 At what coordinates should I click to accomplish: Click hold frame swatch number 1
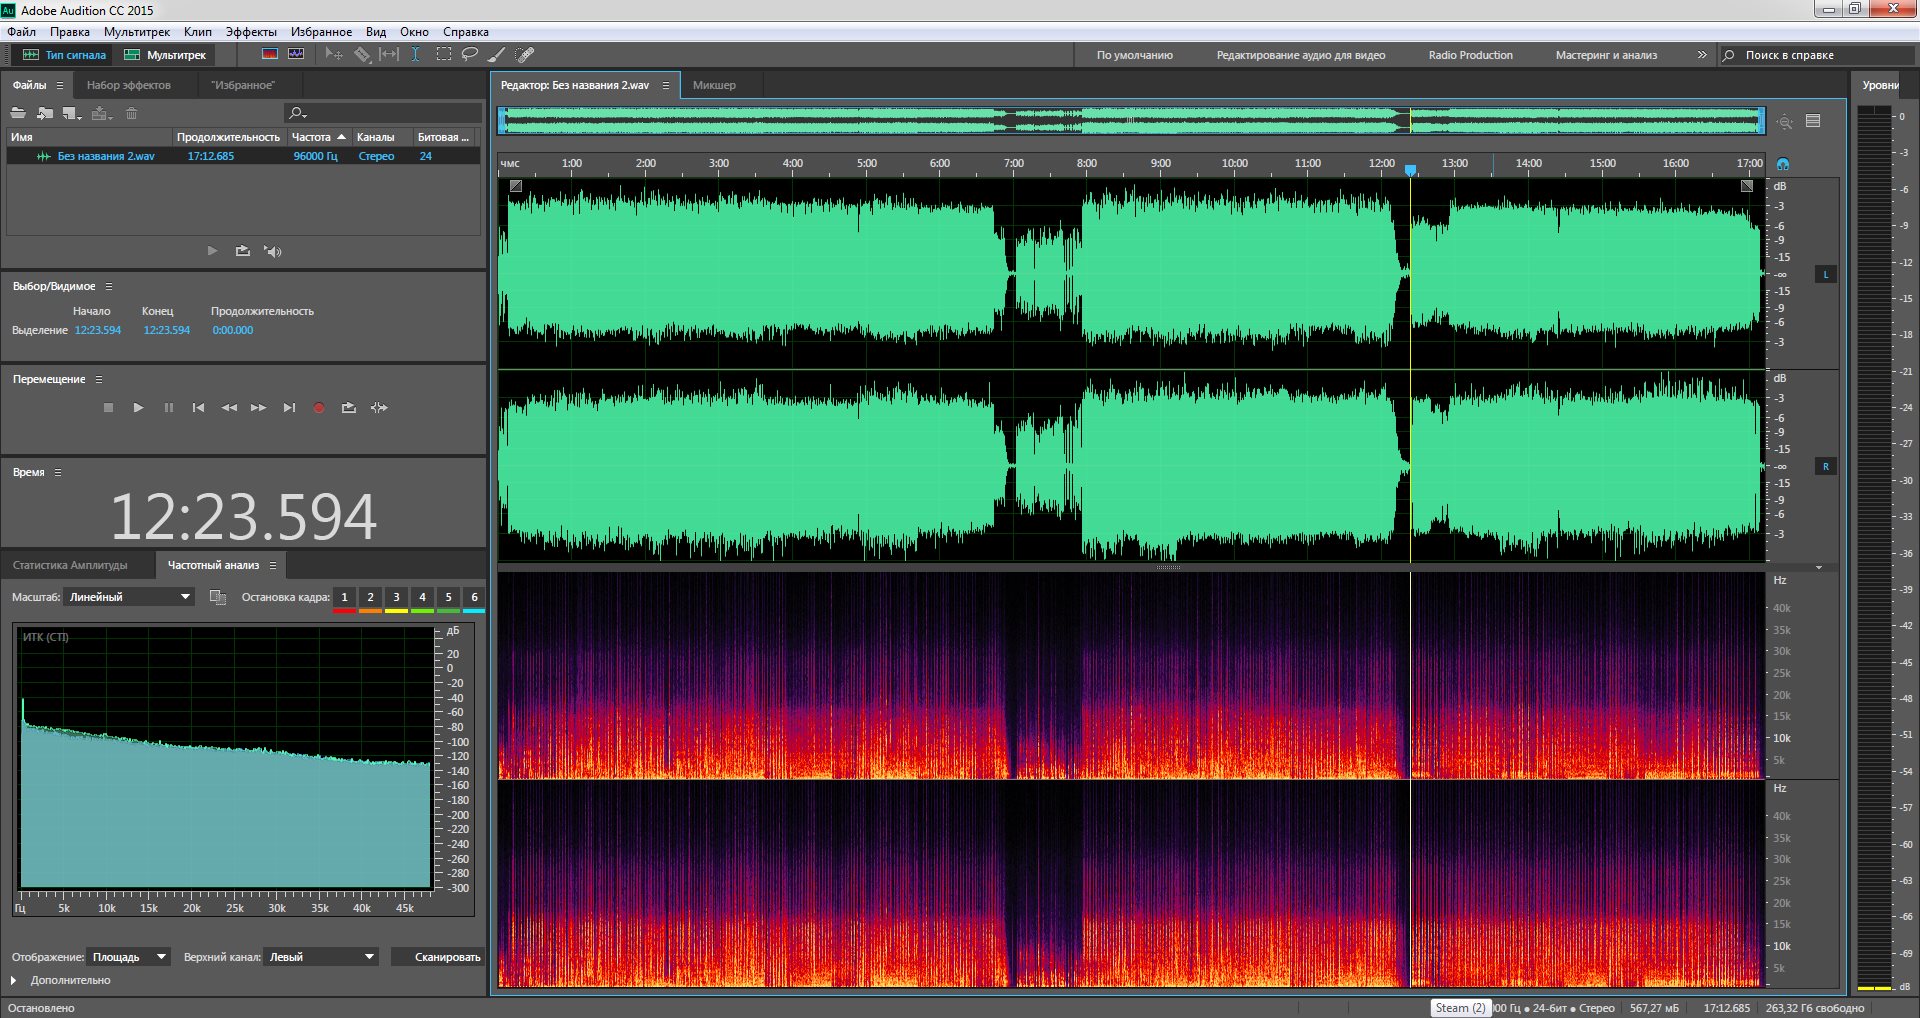coord(344,598)
